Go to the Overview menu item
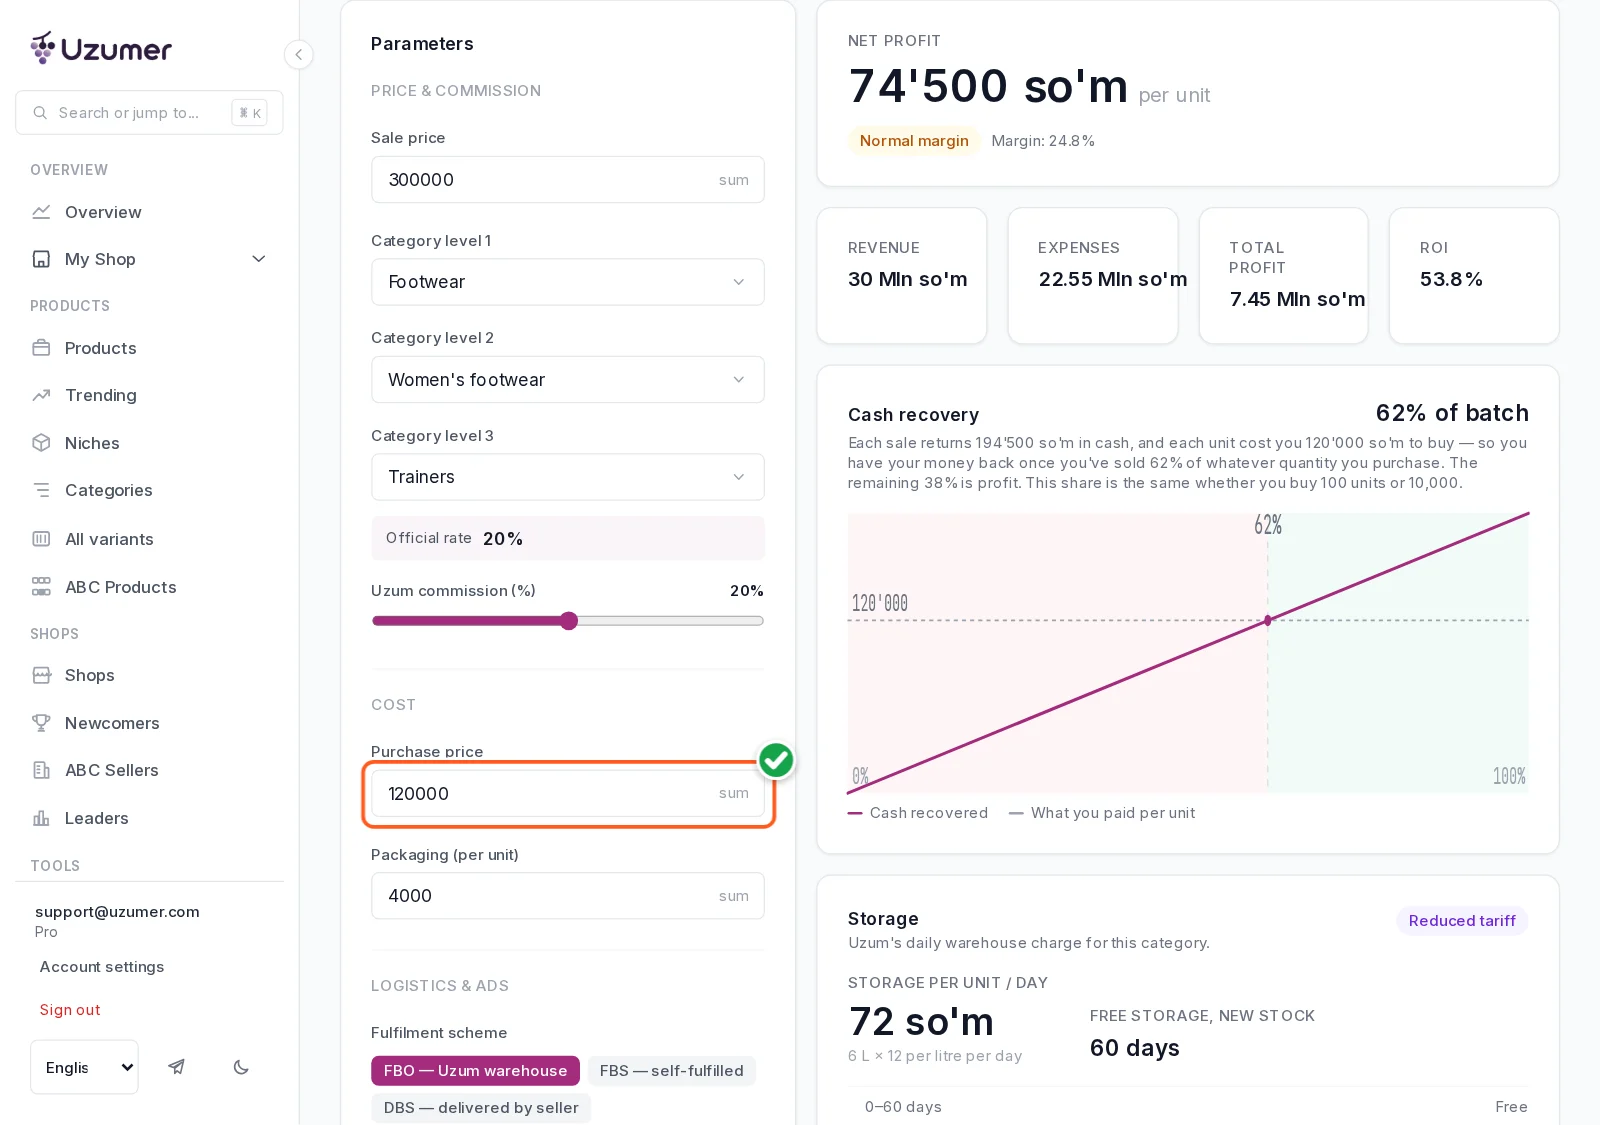1600x1125 pixels. coord(150,212)
